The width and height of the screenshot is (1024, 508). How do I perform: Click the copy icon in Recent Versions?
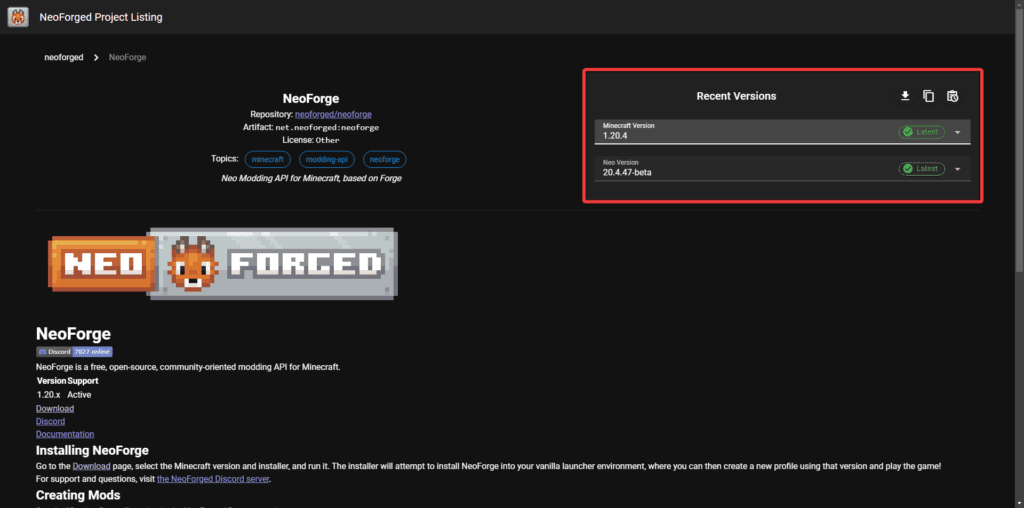tap(928, 96)
